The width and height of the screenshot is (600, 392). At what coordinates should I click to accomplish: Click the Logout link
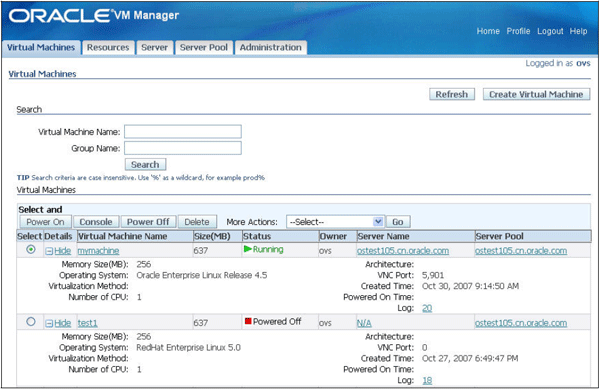coord(550,31)
